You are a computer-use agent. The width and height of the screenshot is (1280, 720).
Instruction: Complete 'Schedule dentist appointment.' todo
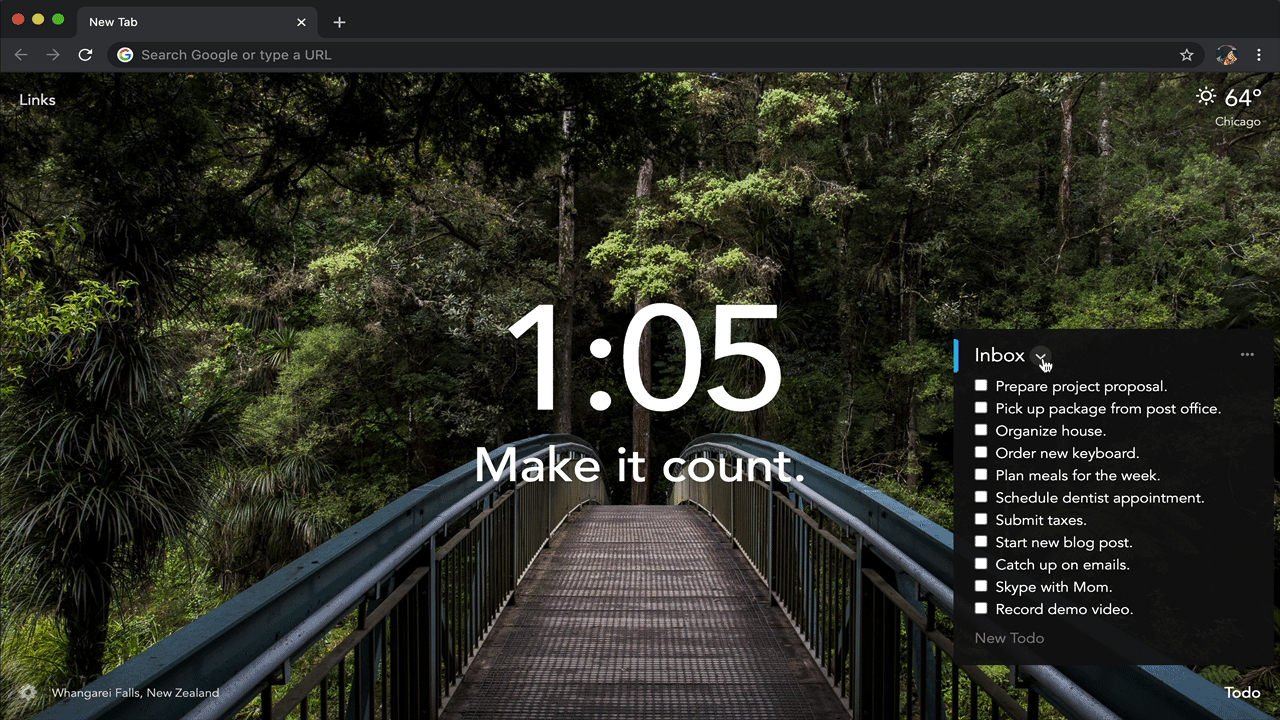[x=981, y=496]
